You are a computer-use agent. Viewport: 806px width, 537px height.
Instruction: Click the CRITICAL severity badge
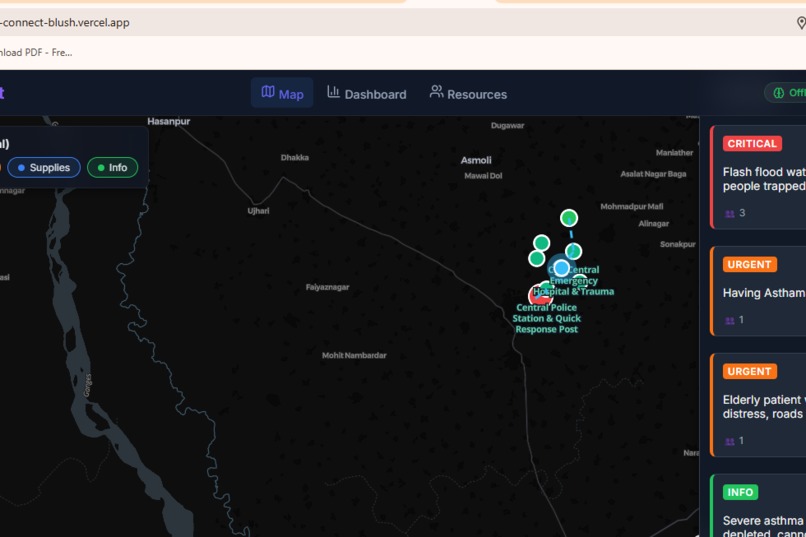click(752, 143)
